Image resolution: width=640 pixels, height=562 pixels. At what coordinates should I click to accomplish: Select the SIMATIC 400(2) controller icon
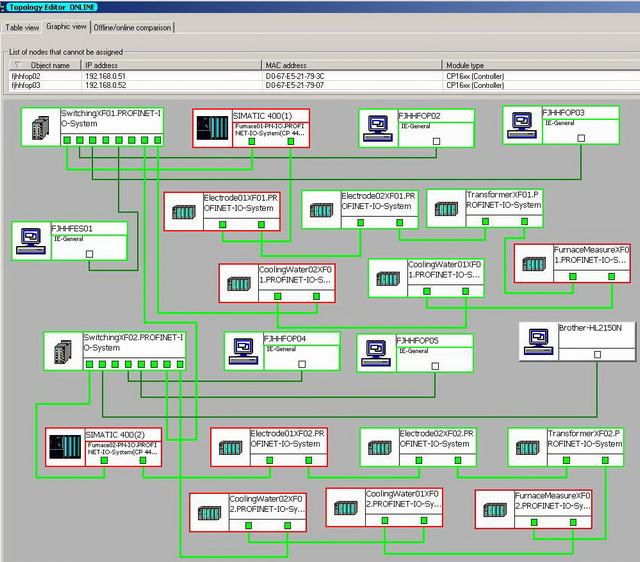click(x=65, y=447)
